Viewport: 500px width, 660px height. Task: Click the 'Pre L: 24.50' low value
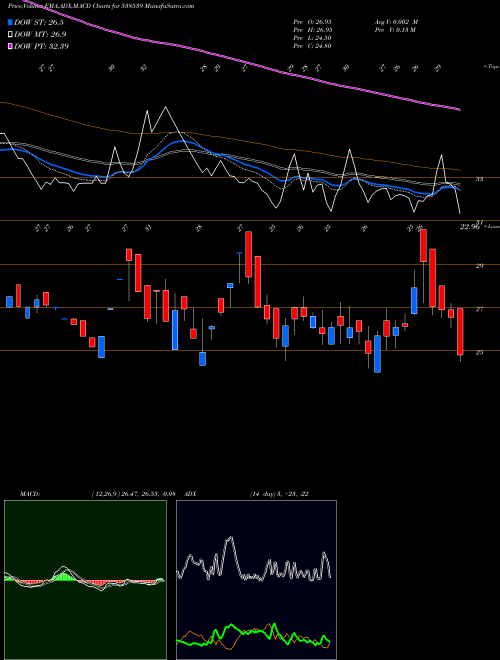[313, 38]
